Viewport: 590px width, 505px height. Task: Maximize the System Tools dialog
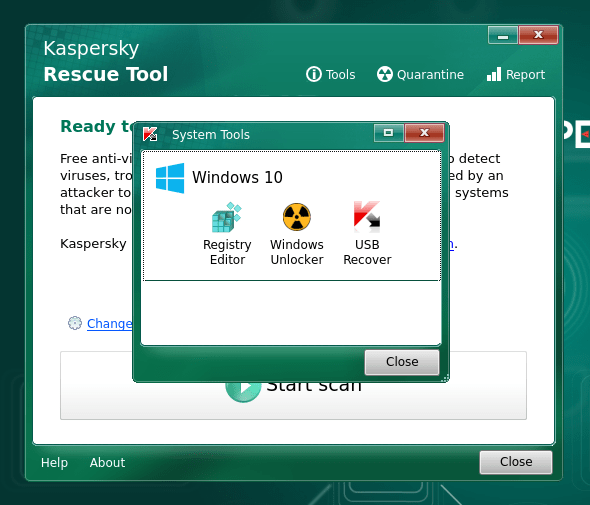tap(389, 132)
